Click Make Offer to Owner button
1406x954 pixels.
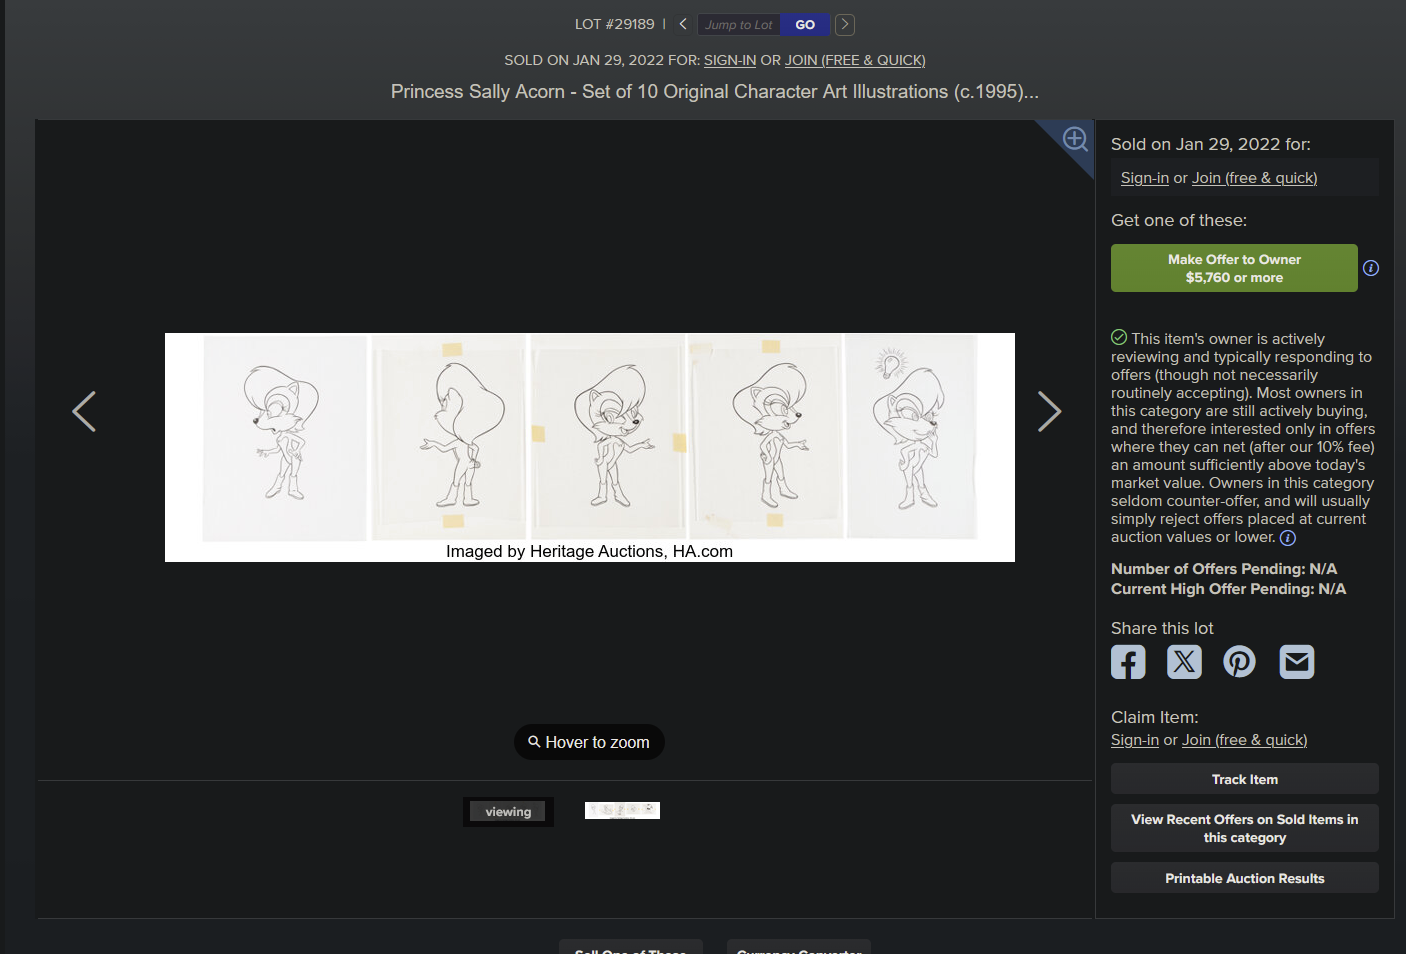[x=1234, y=268]
